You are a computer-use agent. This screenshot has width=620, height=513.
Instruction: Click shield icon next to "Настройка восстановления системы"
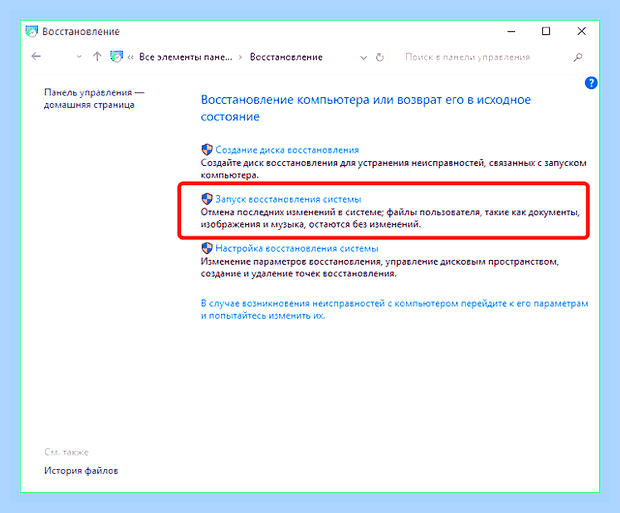(x=207, y=248)
